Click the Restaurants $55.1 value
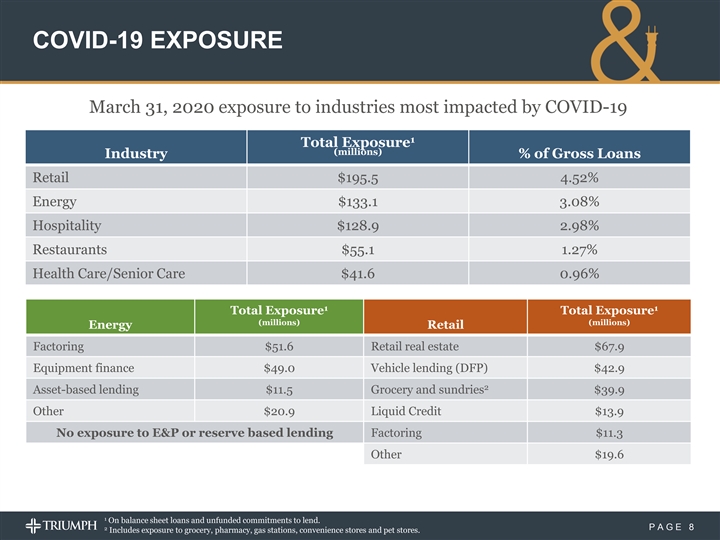The height and width of the screenshot is (540, 720). click(359, 248)
